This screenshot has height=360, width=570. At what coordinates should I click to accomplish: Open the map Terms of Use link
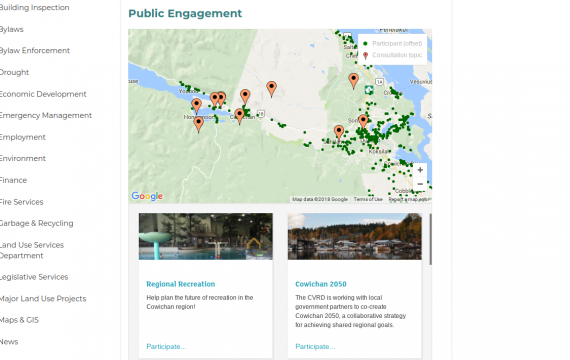point(368,199)
